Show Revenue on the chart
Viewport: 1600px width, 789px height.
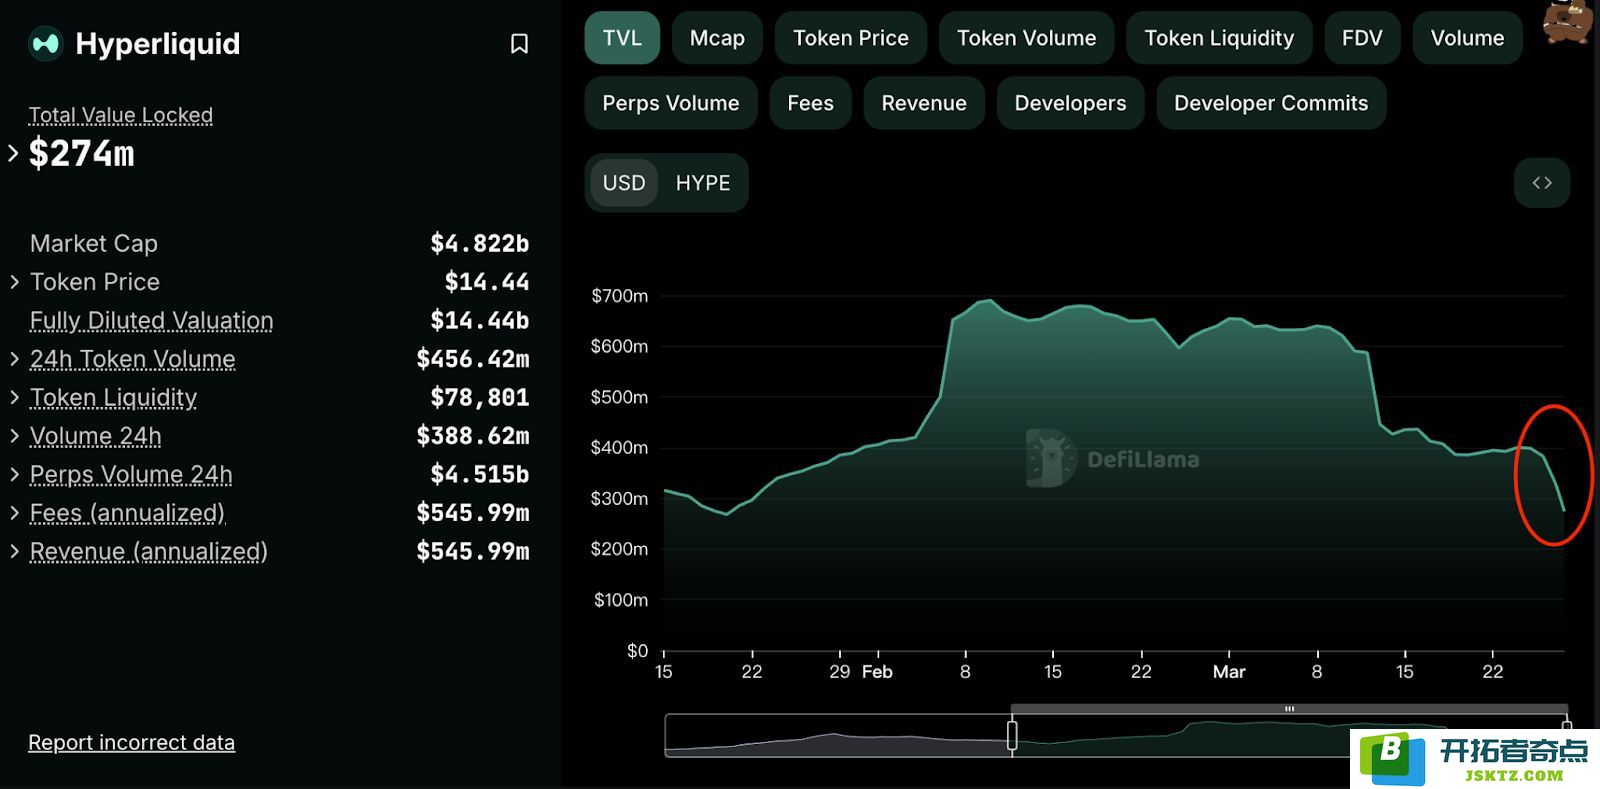924,103
